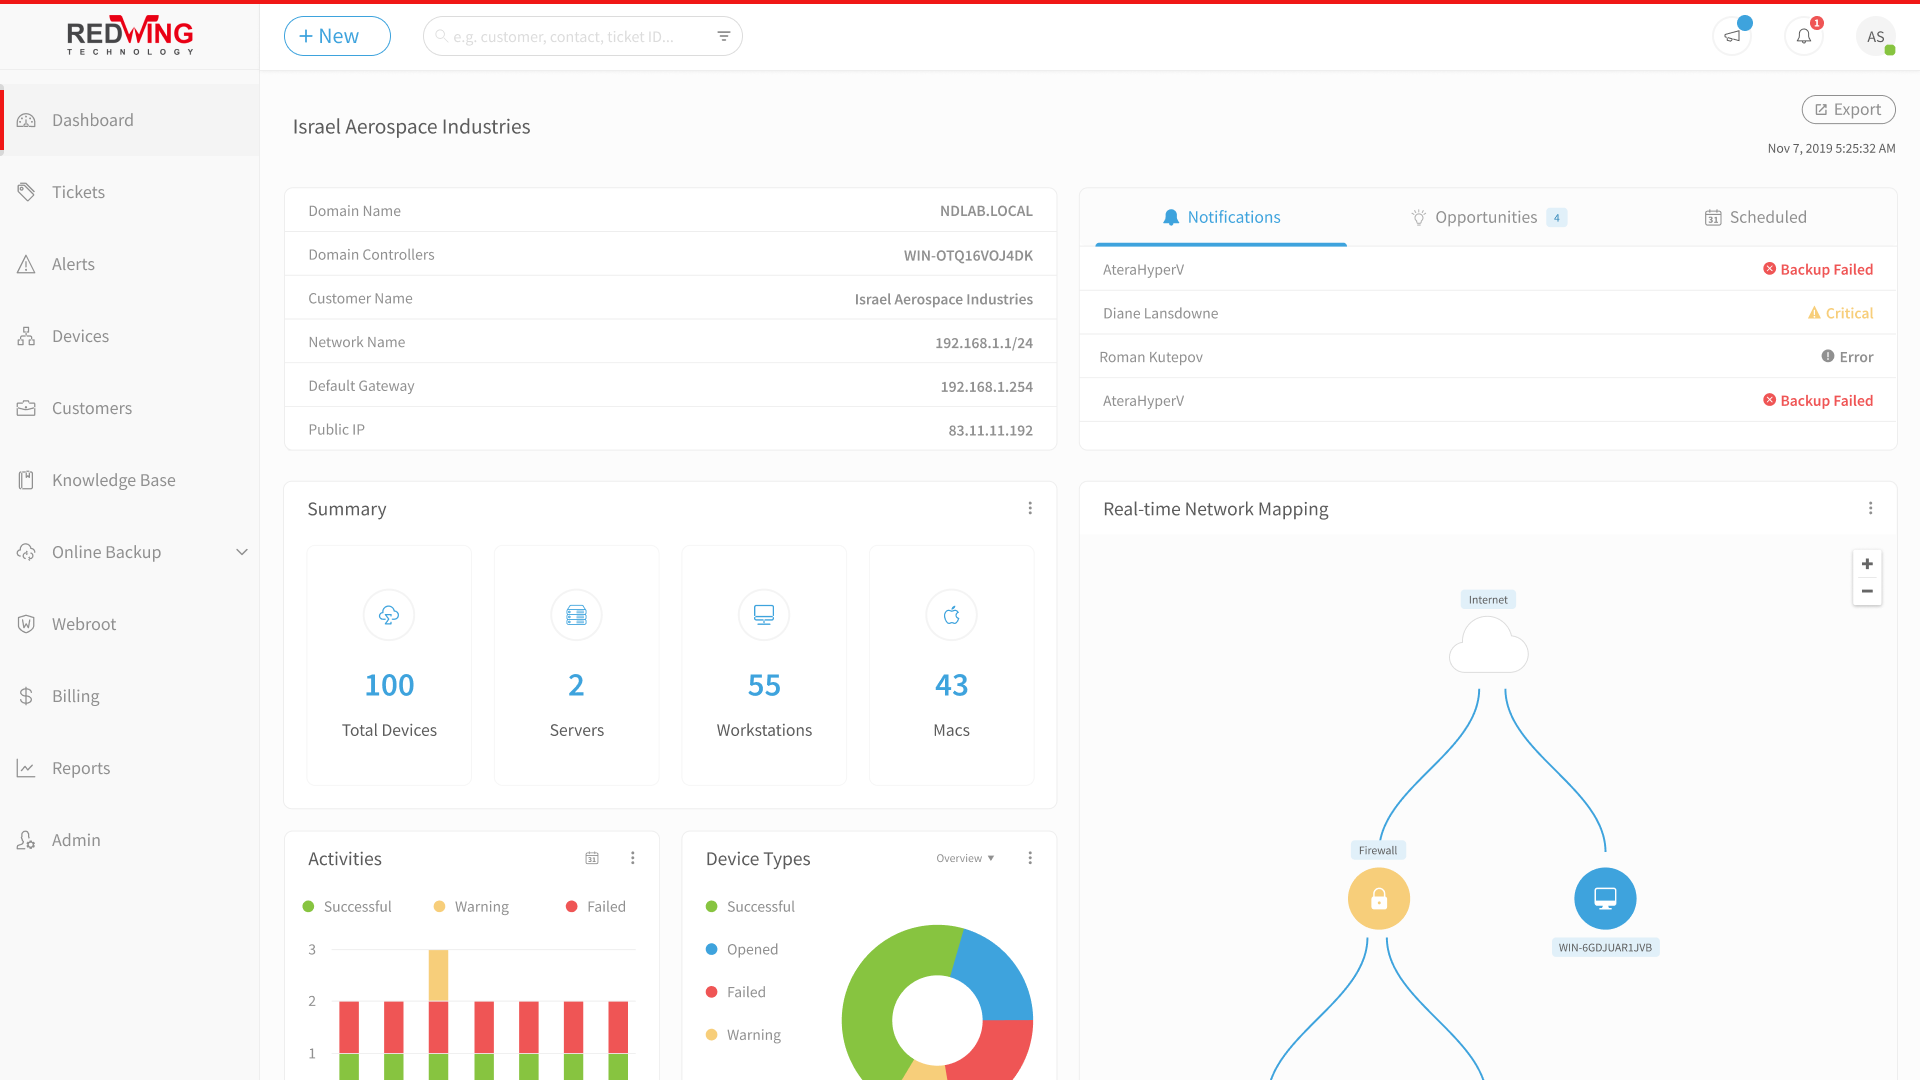Zoom in on network map
The height and width of the screenshot is (1080, 1920).
point(1867,564)
